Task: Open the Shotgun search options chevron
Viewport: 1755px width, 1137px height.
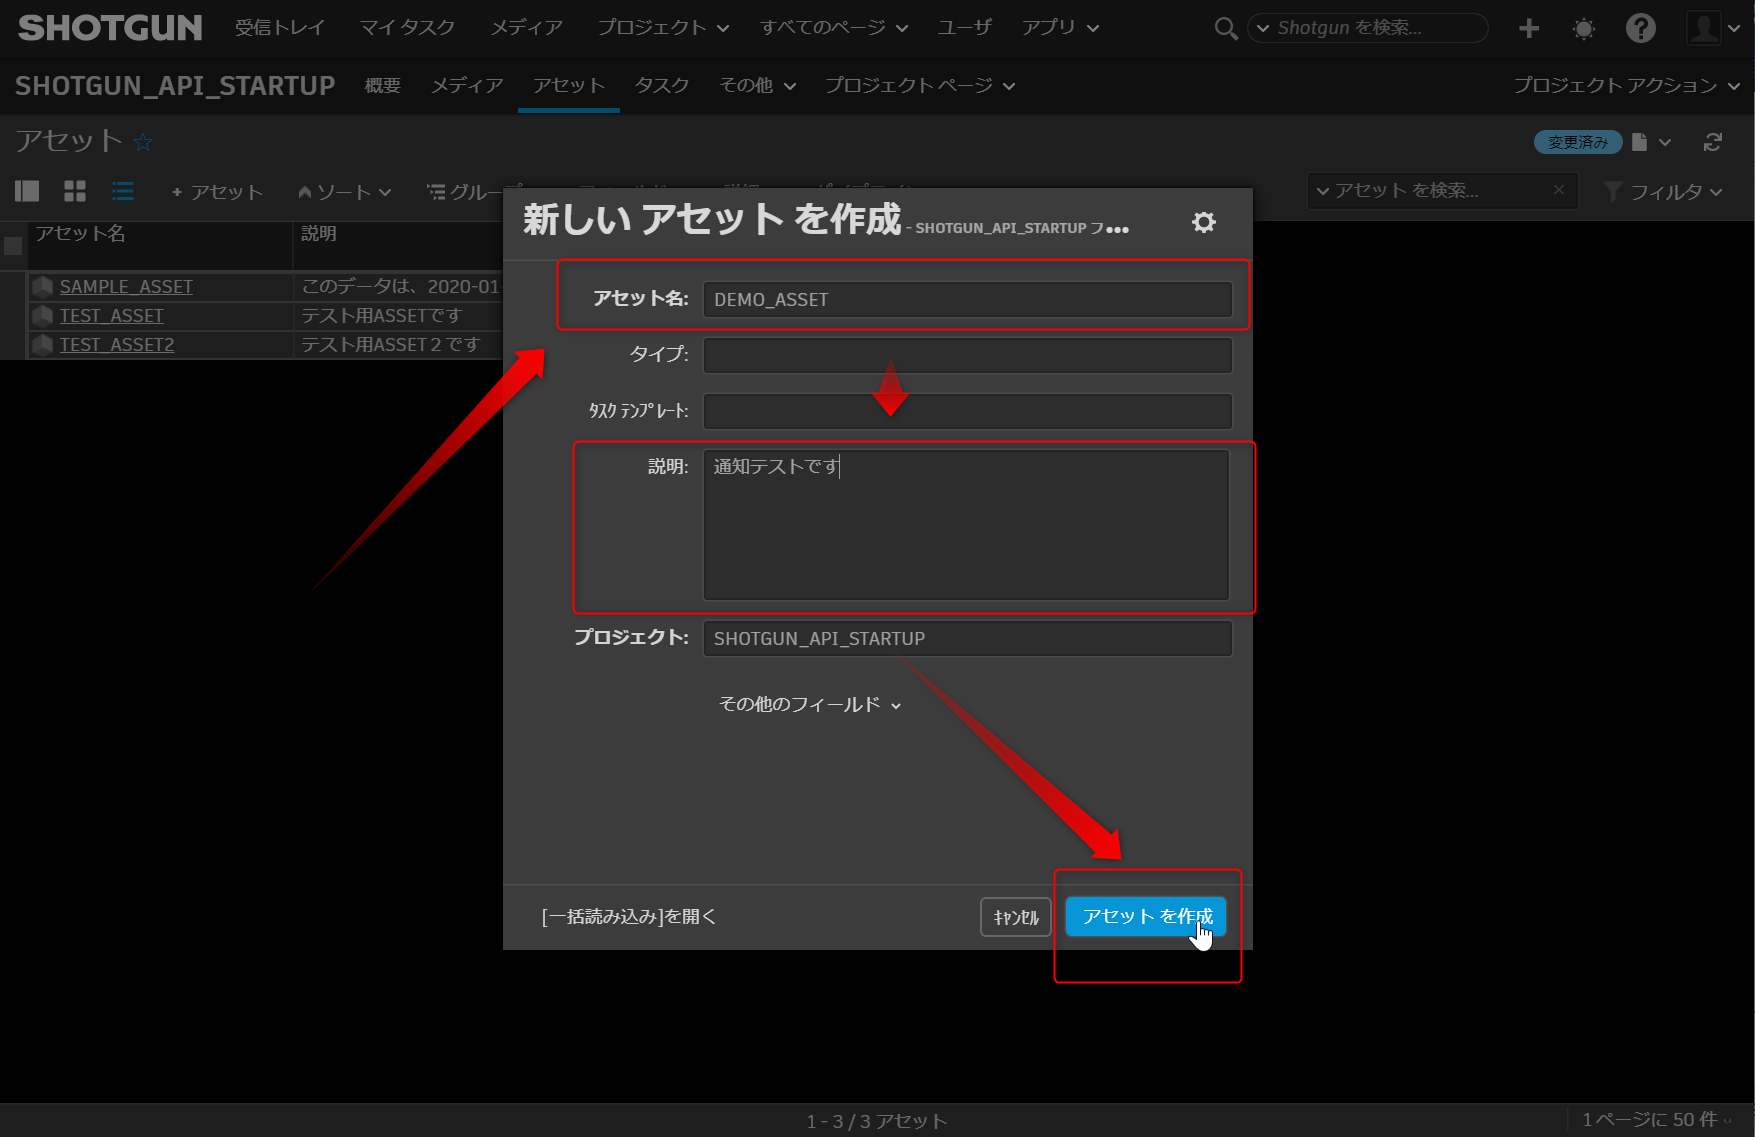Action: [x=1263, y=28]
